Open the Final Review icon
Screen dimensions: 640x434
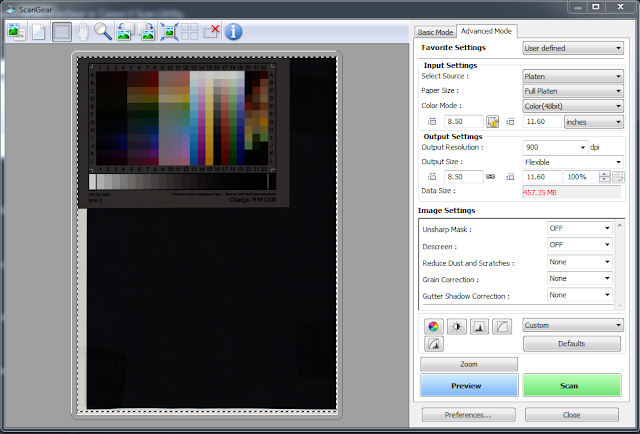(x=433, y=344)
